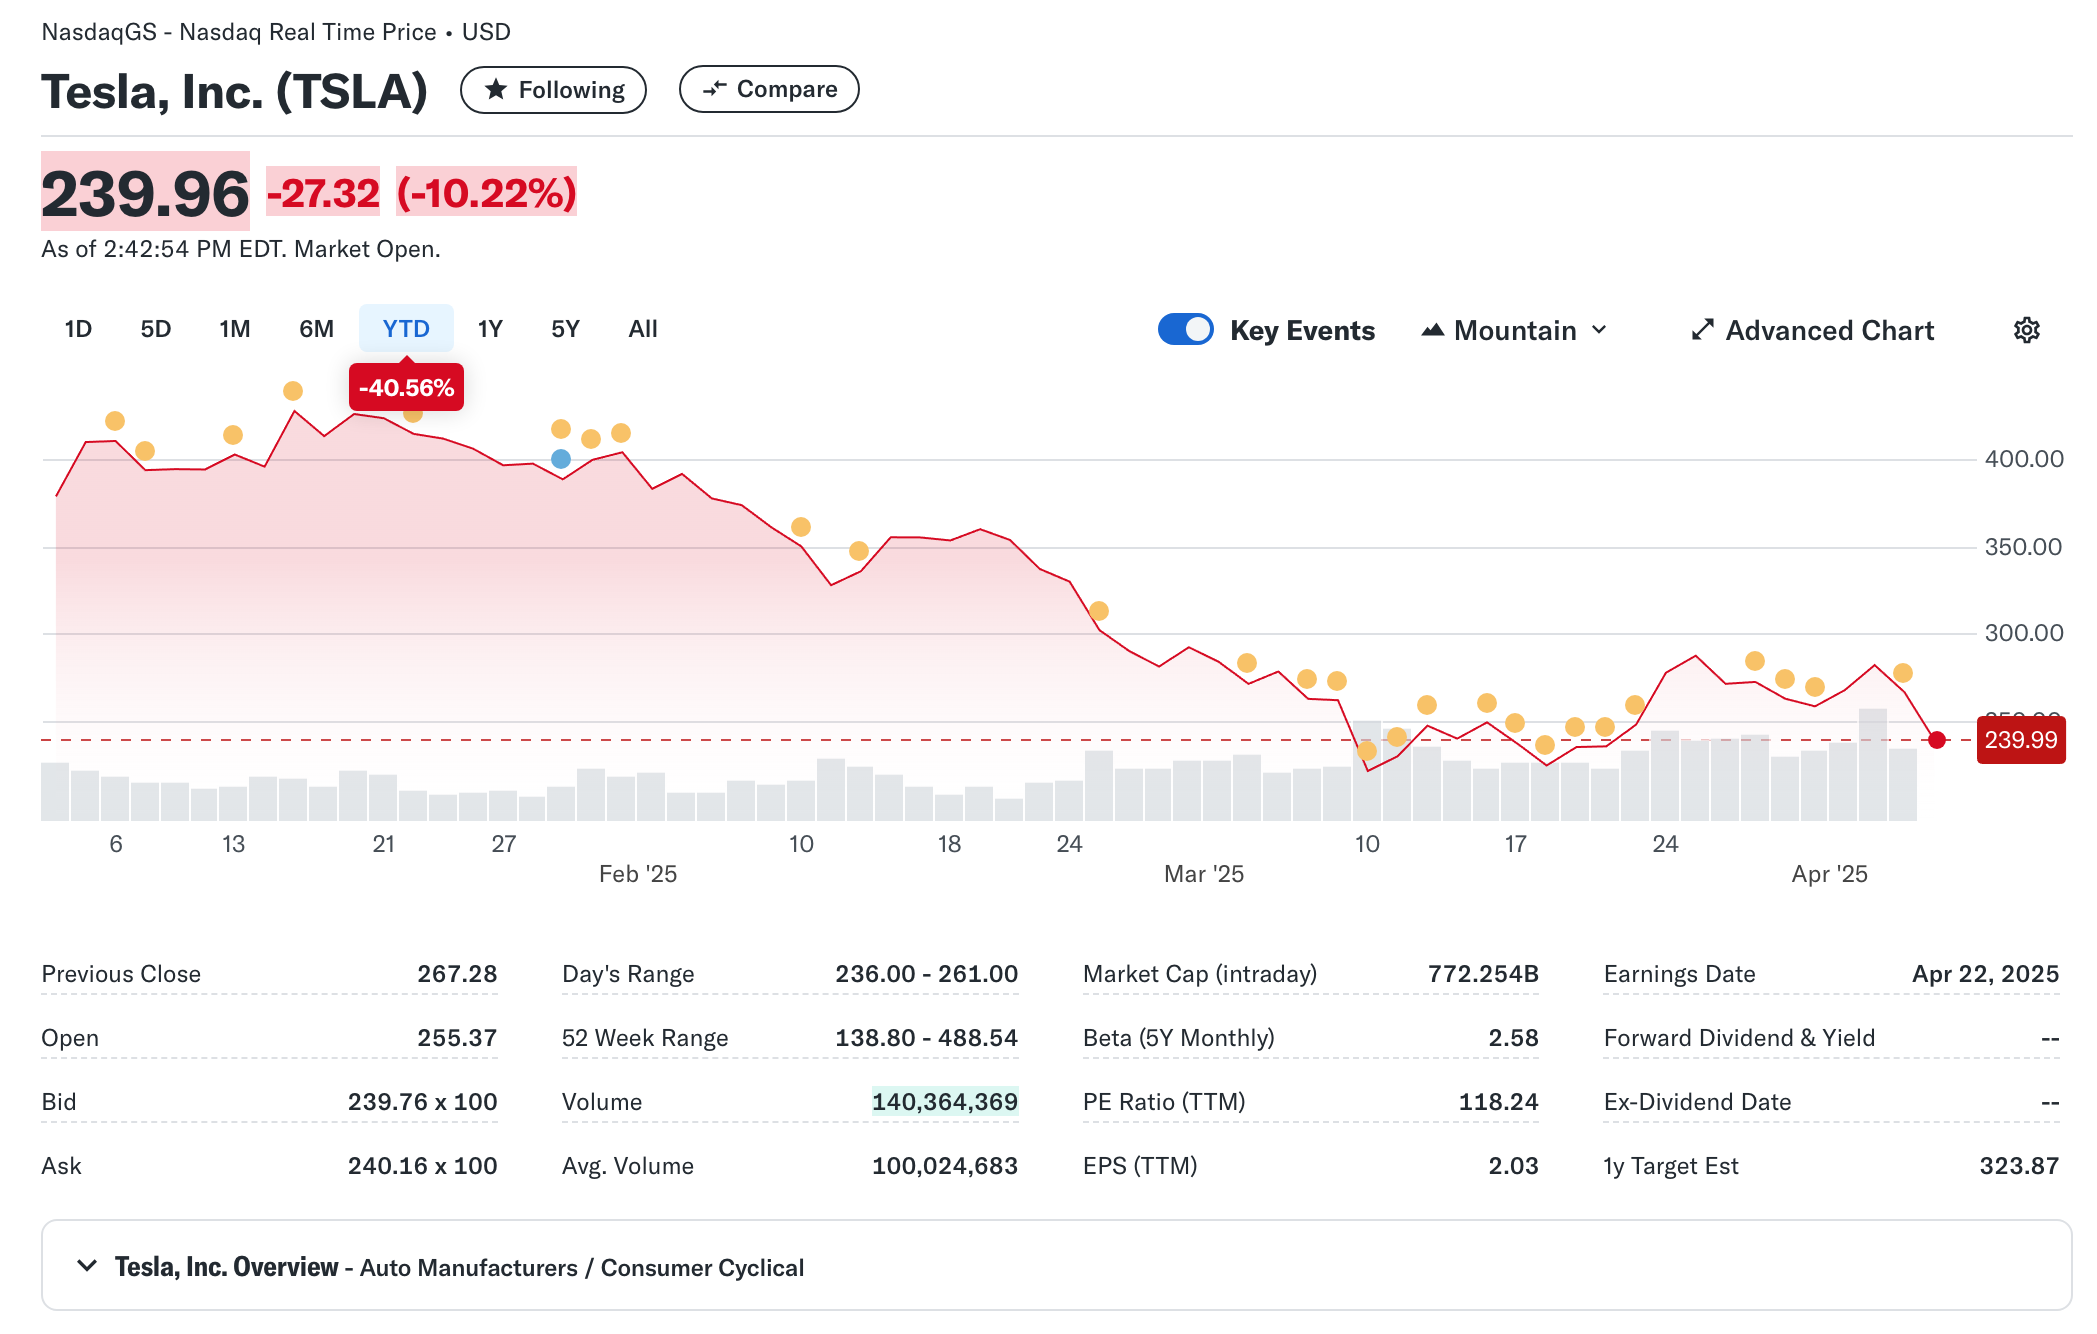Image resolution: width=2097 pixels, height=1334 pixels.
Task: Open the Mountain chart style dropdown
Action: pos(1514,330)
